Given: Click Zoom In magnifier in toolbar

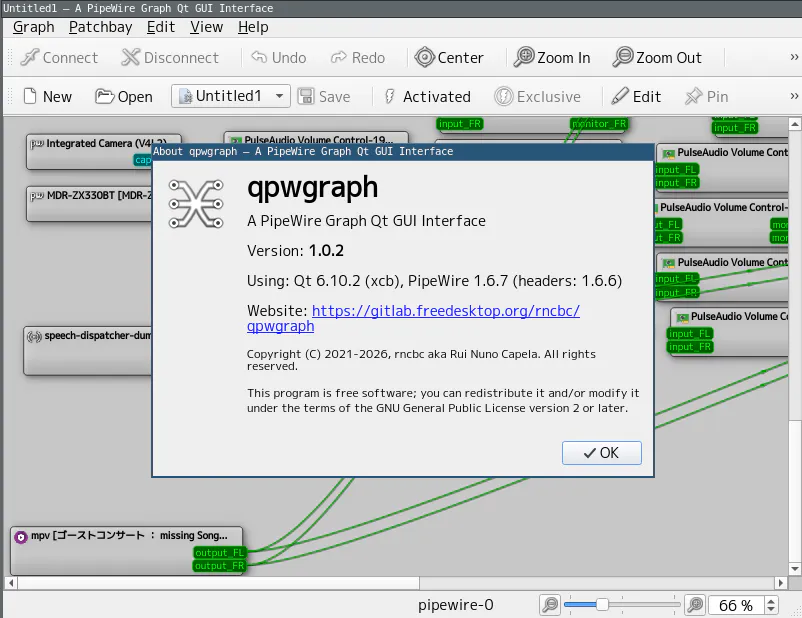Looking at the screenshot, I should [524, 57].
